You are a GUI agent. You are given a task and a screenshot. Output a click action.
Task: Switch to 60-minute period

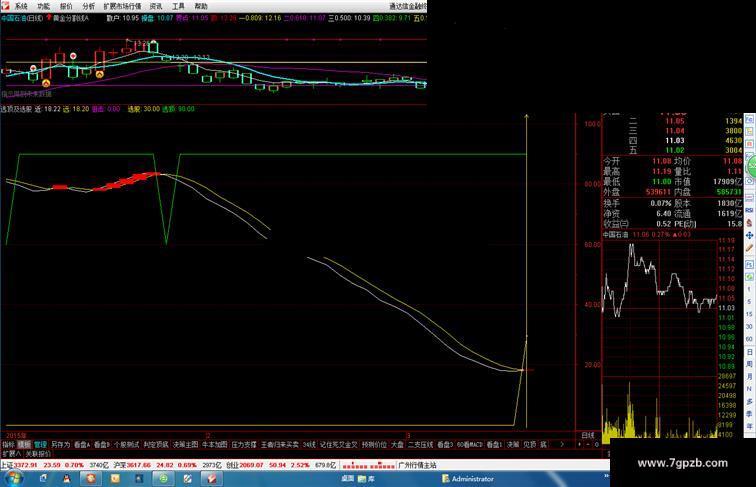click(749, 339)
